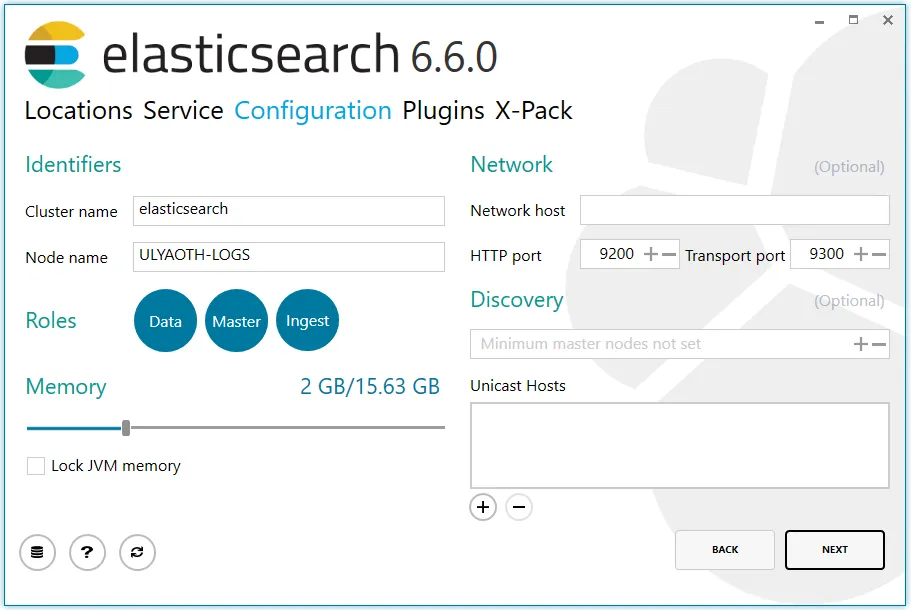Decrement minimum master nodes value
Screen dimensions: 911x610
879,344
